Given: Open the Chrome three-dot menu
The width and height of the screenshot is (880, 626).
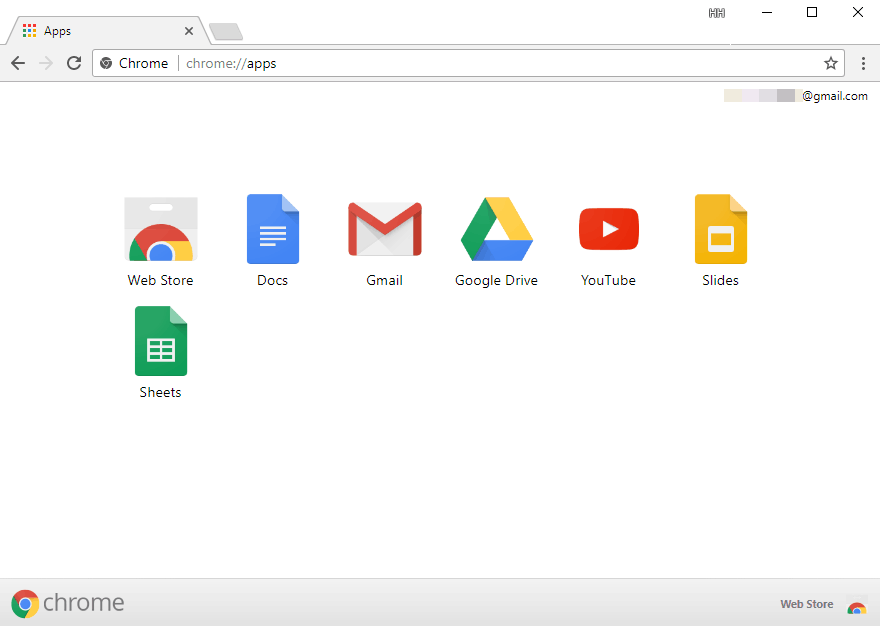Looking at the screenshot, I should point(863,63).
